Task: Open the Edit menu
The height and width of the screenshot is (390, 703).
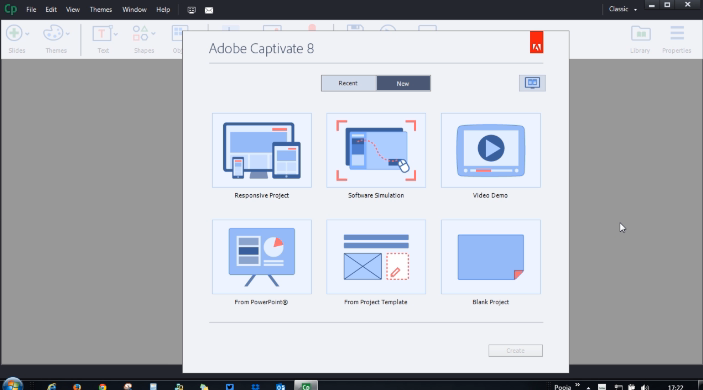Action: [51, 9]
